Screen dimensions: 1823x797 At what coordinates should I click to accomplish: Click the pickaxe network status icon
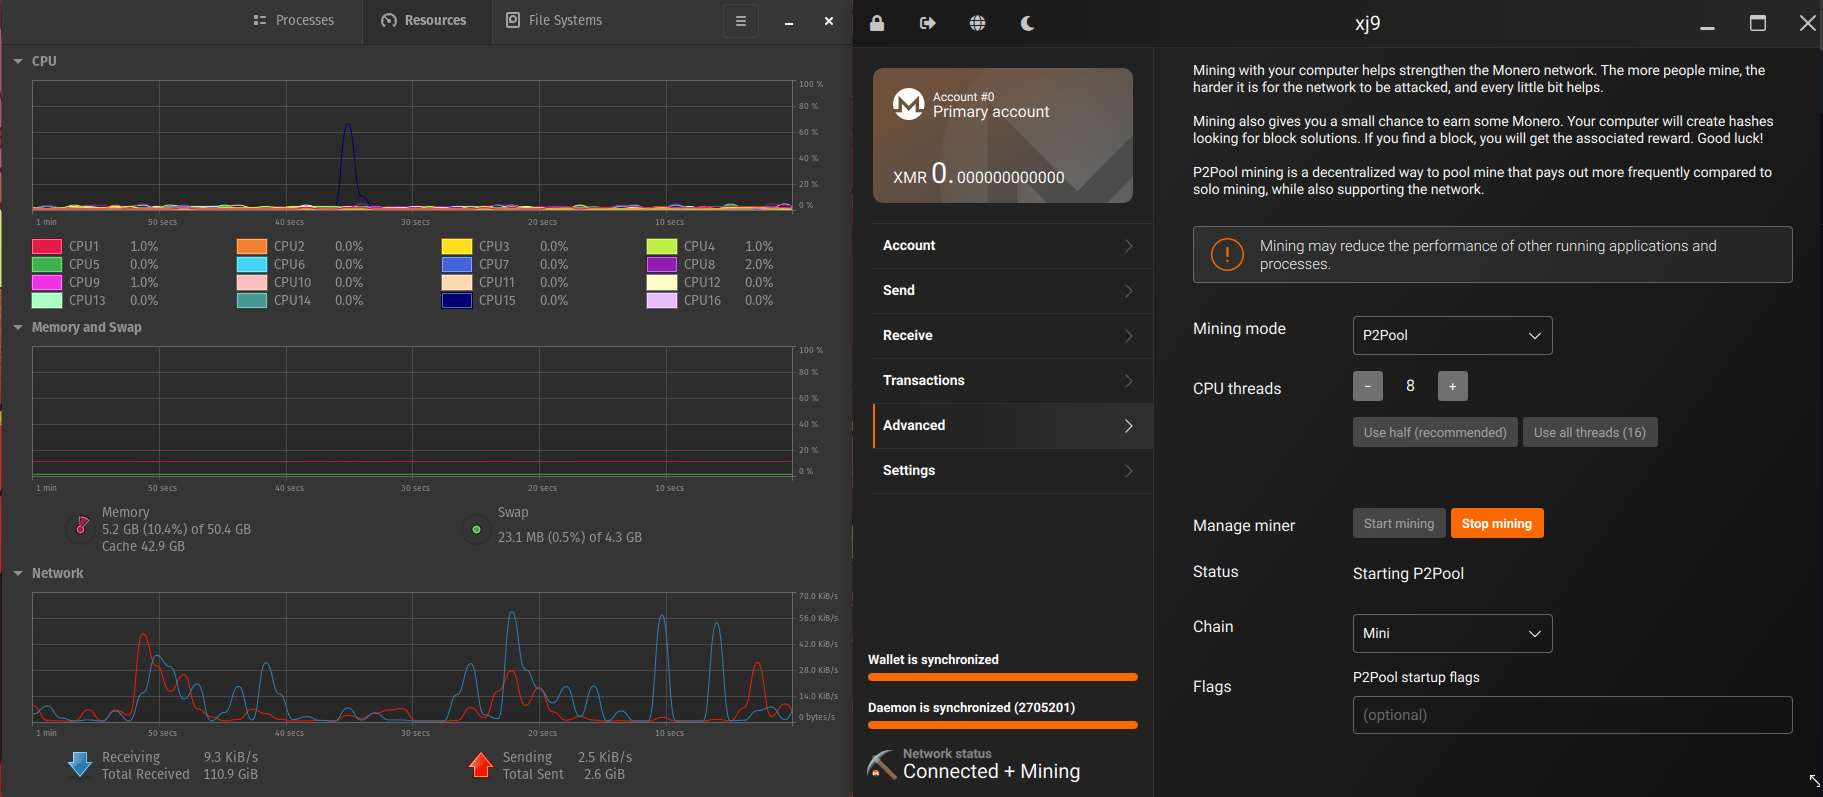(881, 765)
